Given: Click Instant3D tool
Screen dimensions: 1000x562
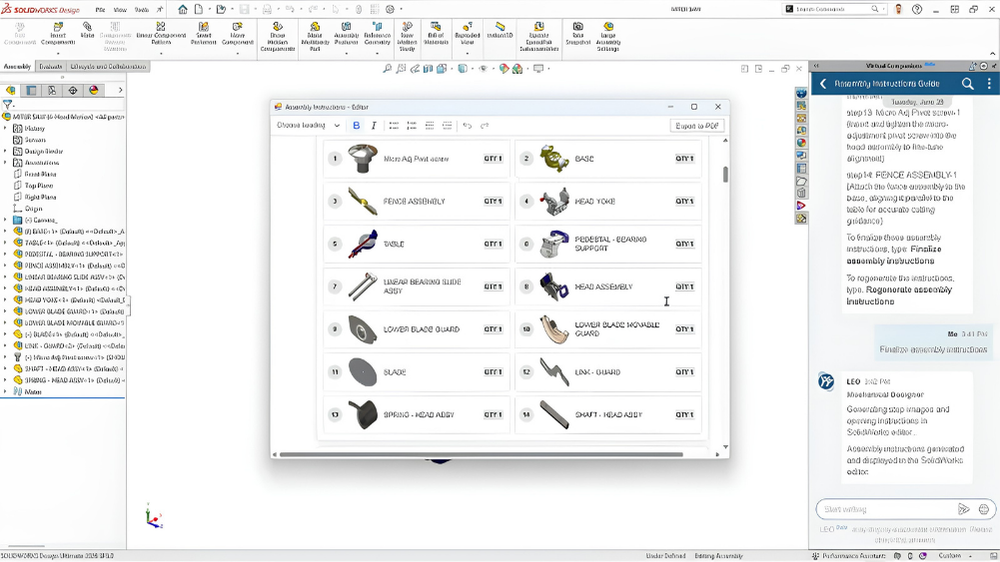Looking at the screenshot, I should point(500,30).
